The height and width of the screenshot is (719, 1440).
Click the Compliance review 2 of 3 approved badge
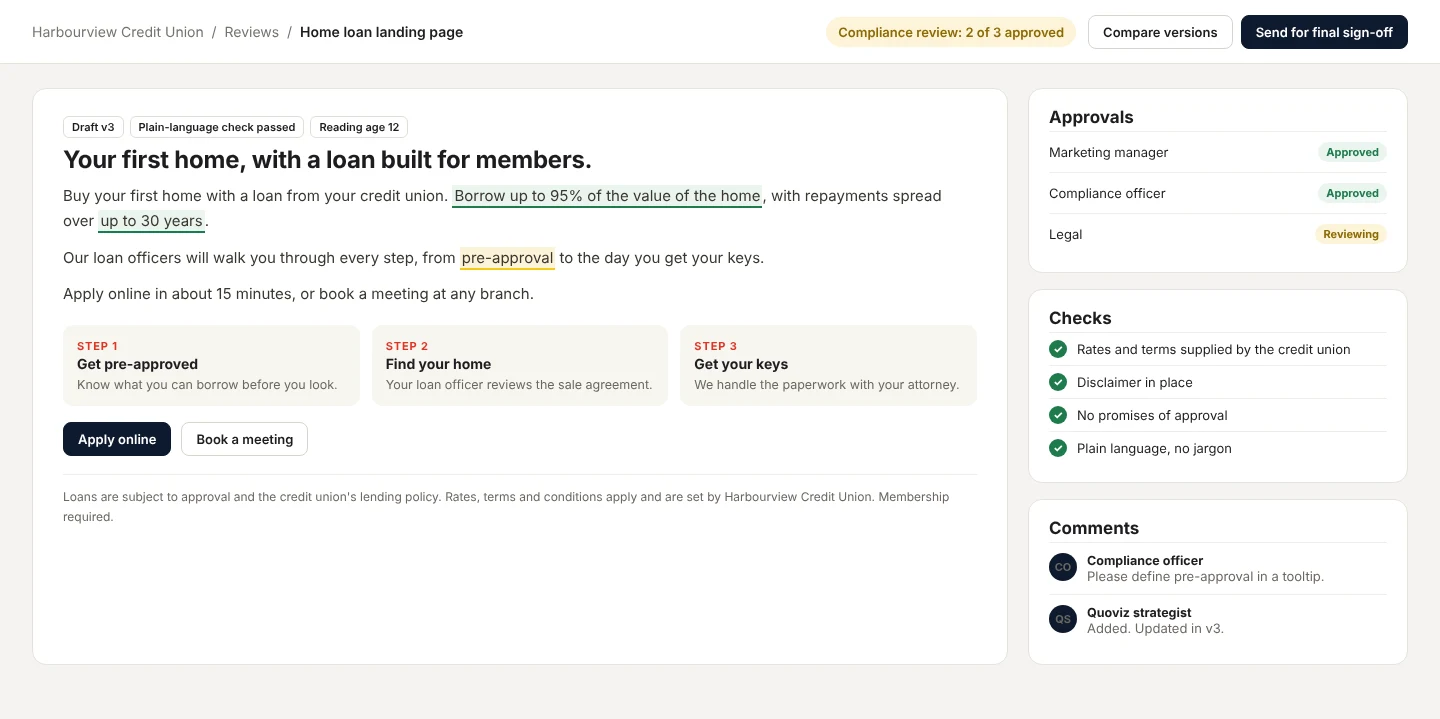pyautogui.click(x=951, y=32)
